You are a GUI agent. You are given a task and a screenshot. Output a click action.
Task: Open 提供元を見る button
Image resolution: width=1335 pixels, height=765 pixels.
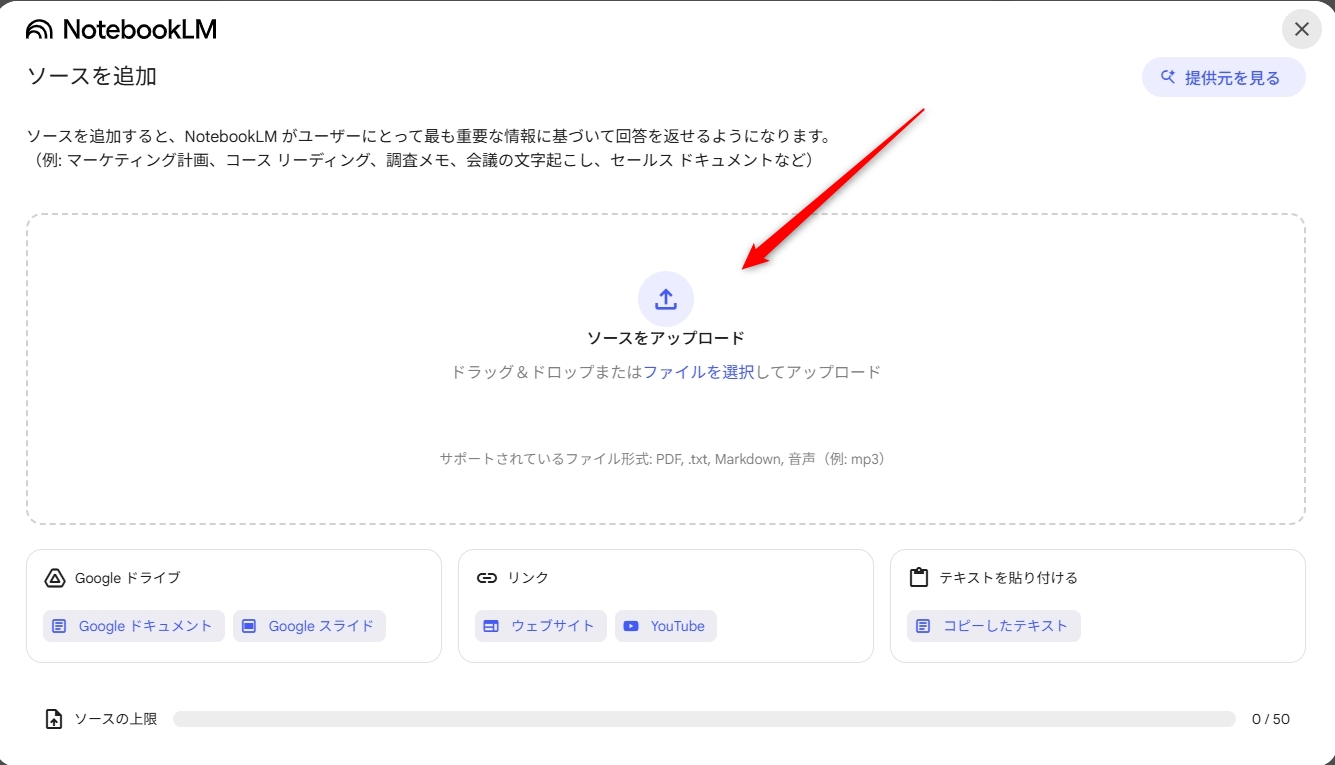click(1223, 77)
